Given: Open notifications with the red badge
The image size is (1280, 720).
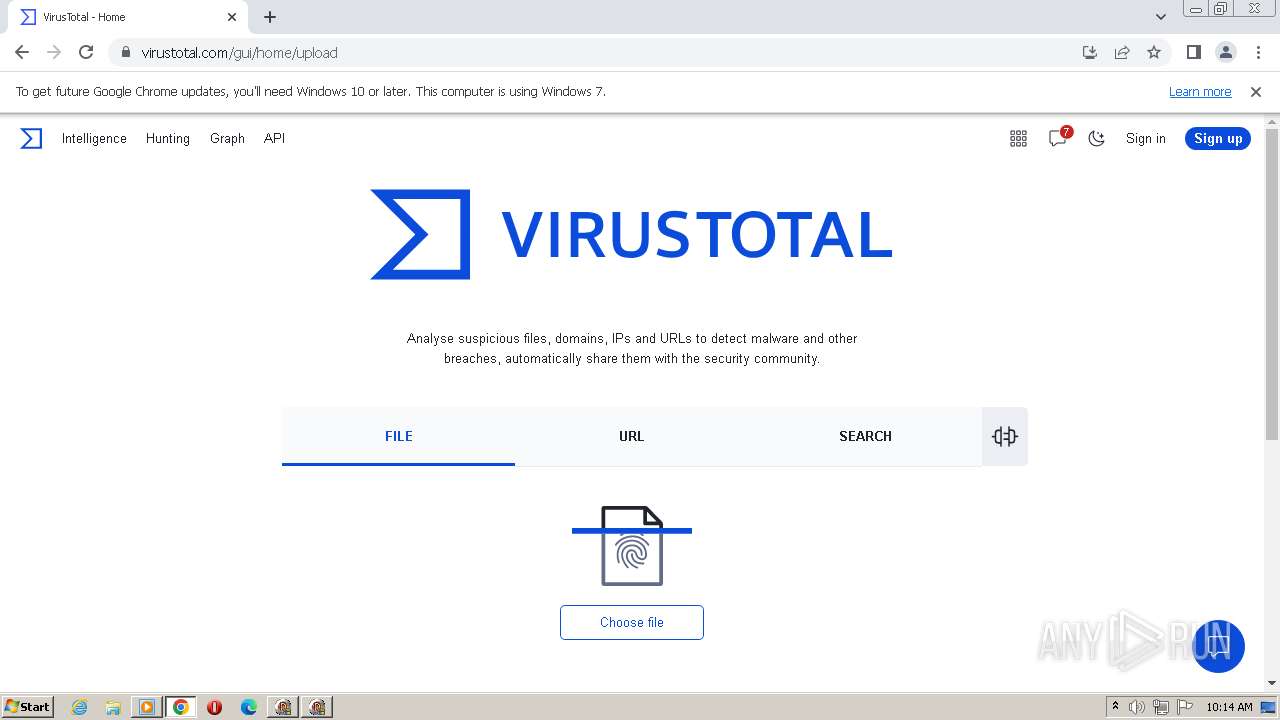Looking at the screenshot, I should 1058,138.
